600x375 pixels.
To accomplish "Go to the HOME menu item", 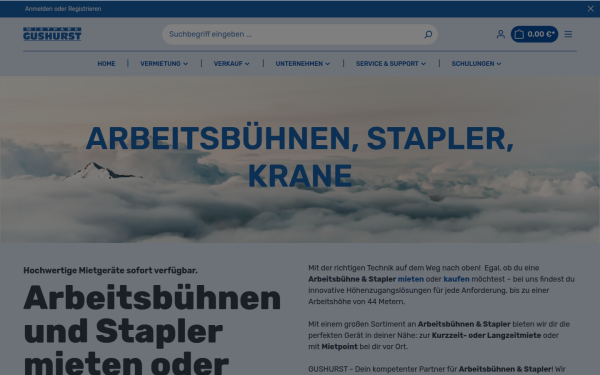I will tap(106, 64).
